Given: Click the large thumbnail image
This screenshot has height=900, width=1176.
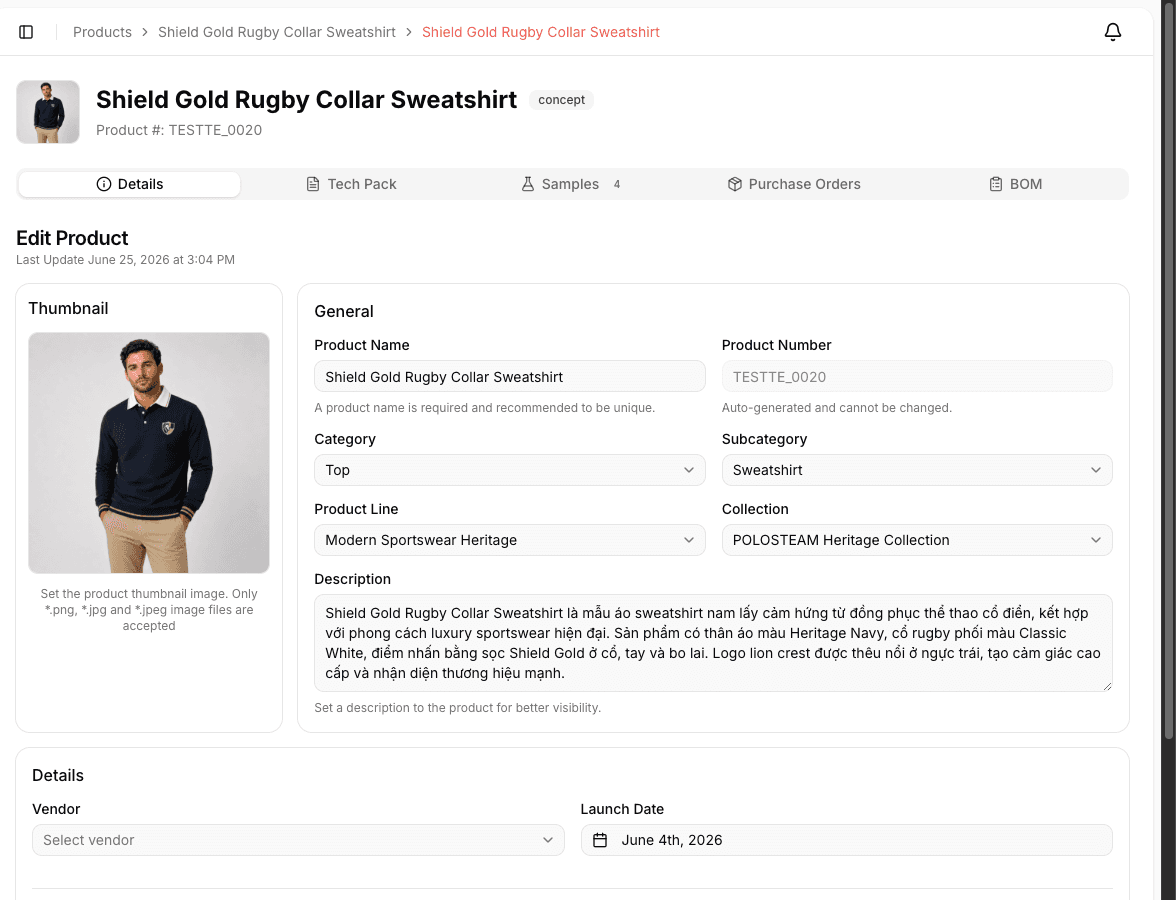Looking at the screenshot, I should (x=148, y=453).
